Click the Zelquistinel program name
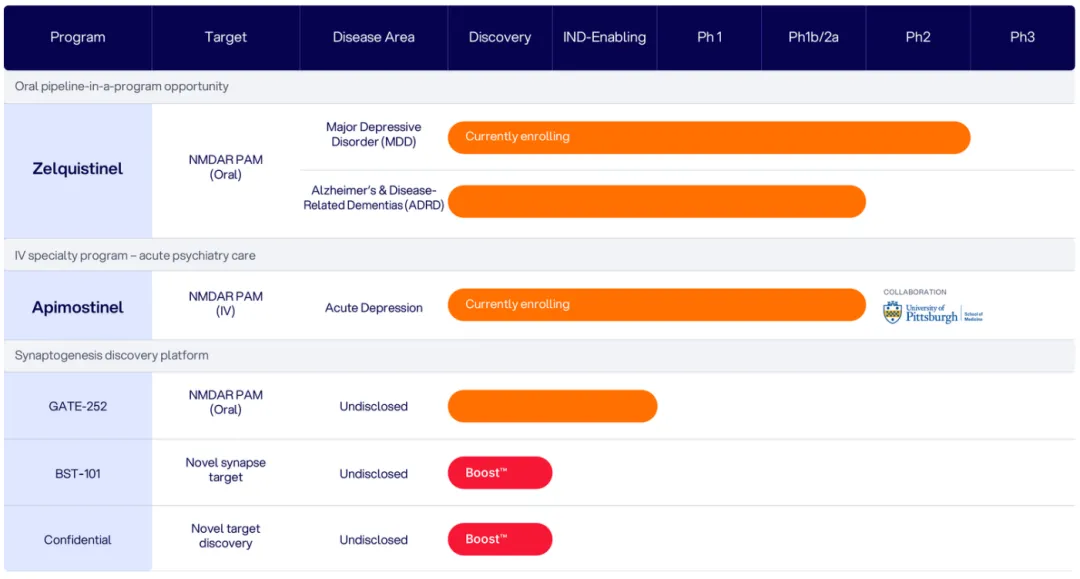This screenshot has width=1080, height=579. tap(78, 169)
